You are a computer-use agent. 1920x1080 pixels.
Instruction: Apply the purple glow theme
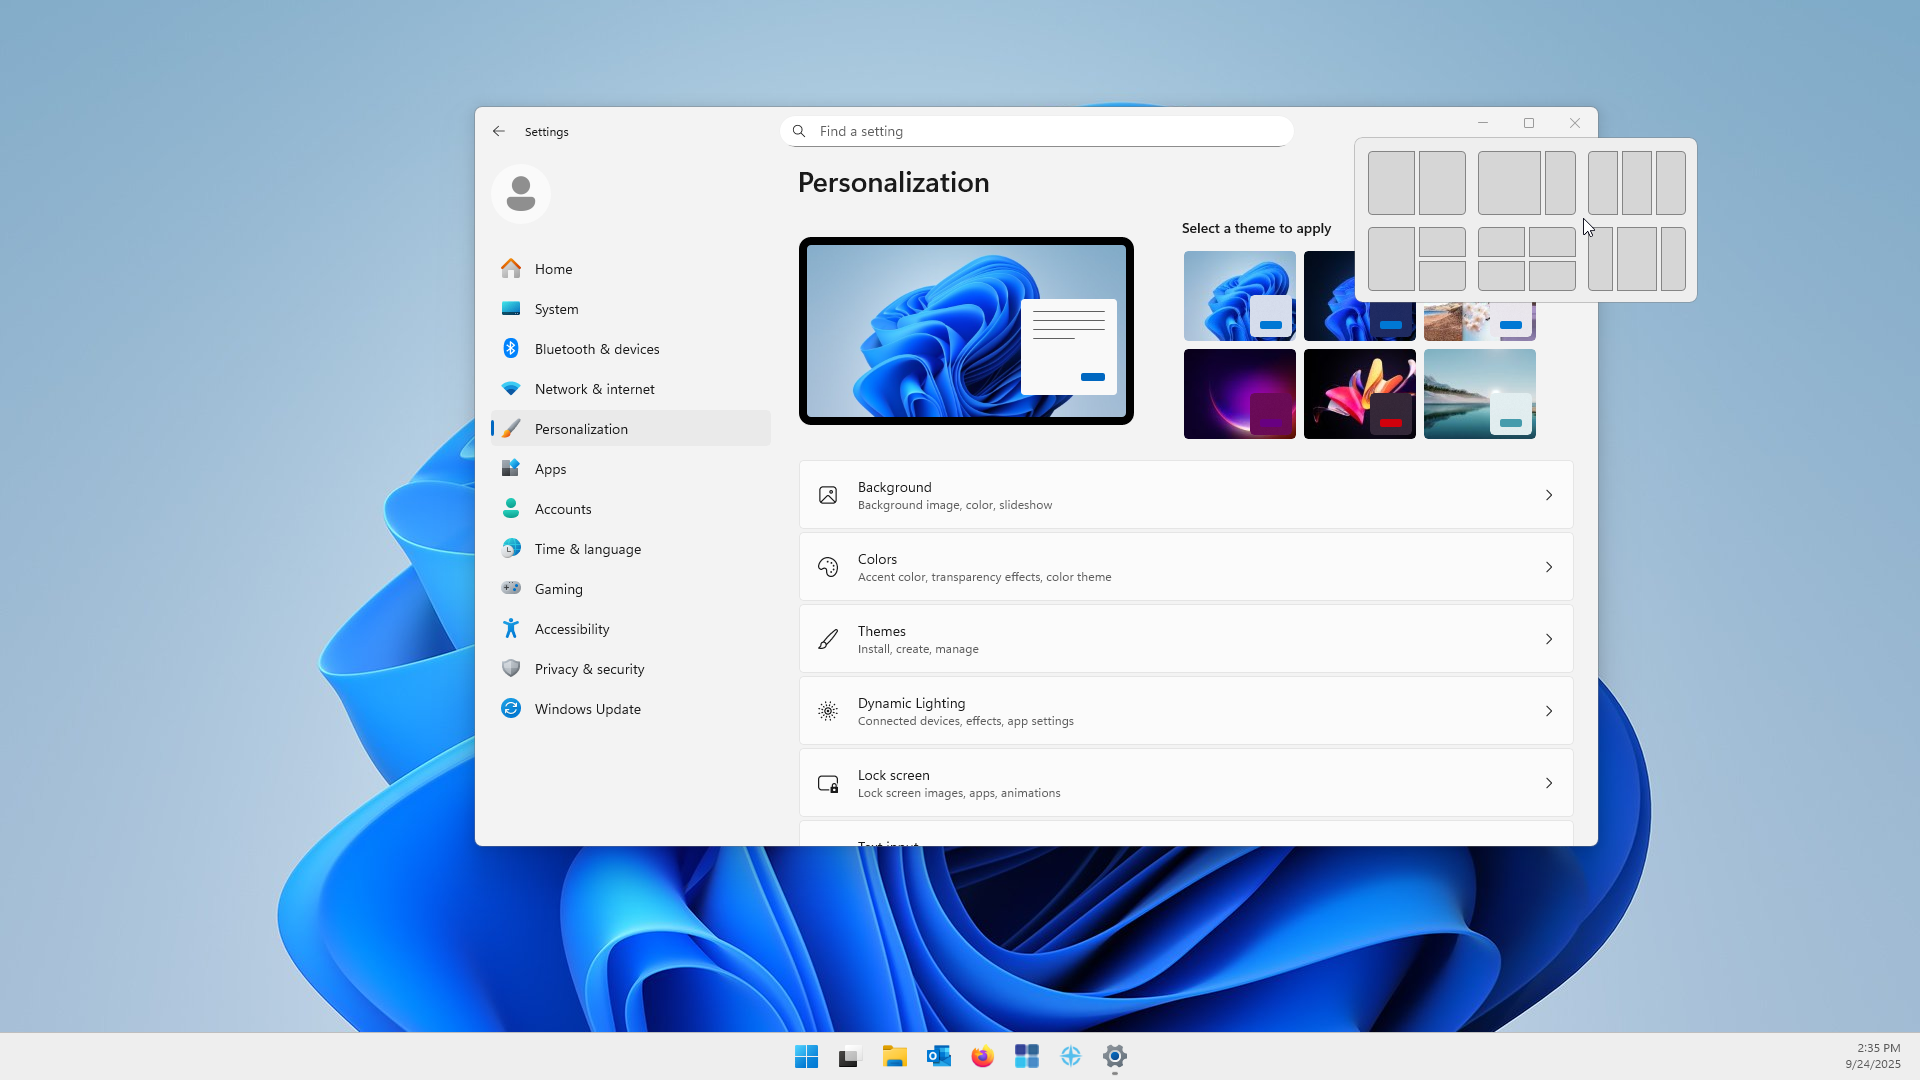pyautogui.click(x=1239, y=394)
